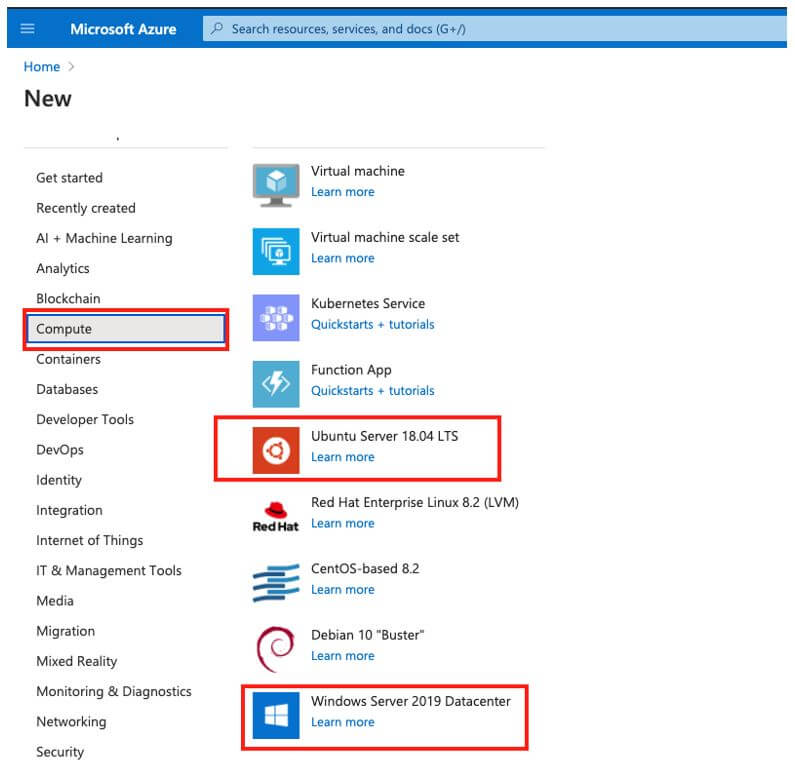Switch to the Databases category
795x764 pixels.
[x=67, y=389]
